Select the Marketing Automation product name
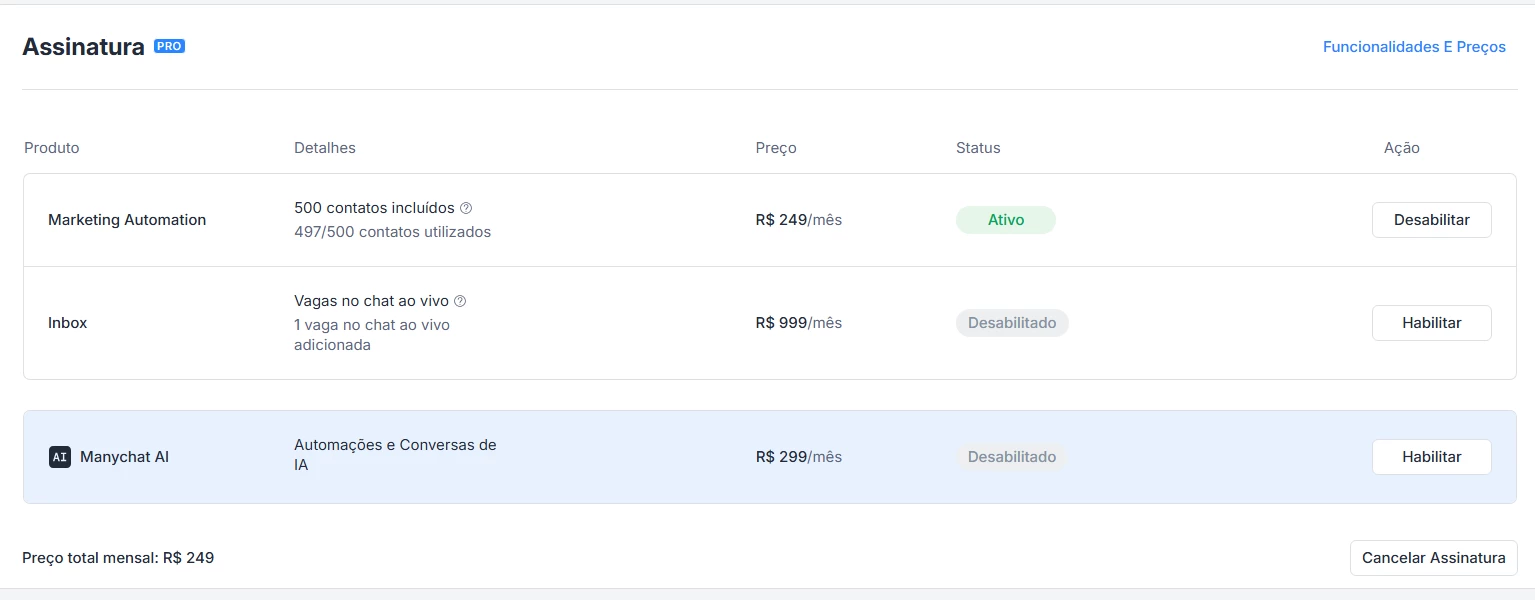1535x600 pixels. click(127, 220)
